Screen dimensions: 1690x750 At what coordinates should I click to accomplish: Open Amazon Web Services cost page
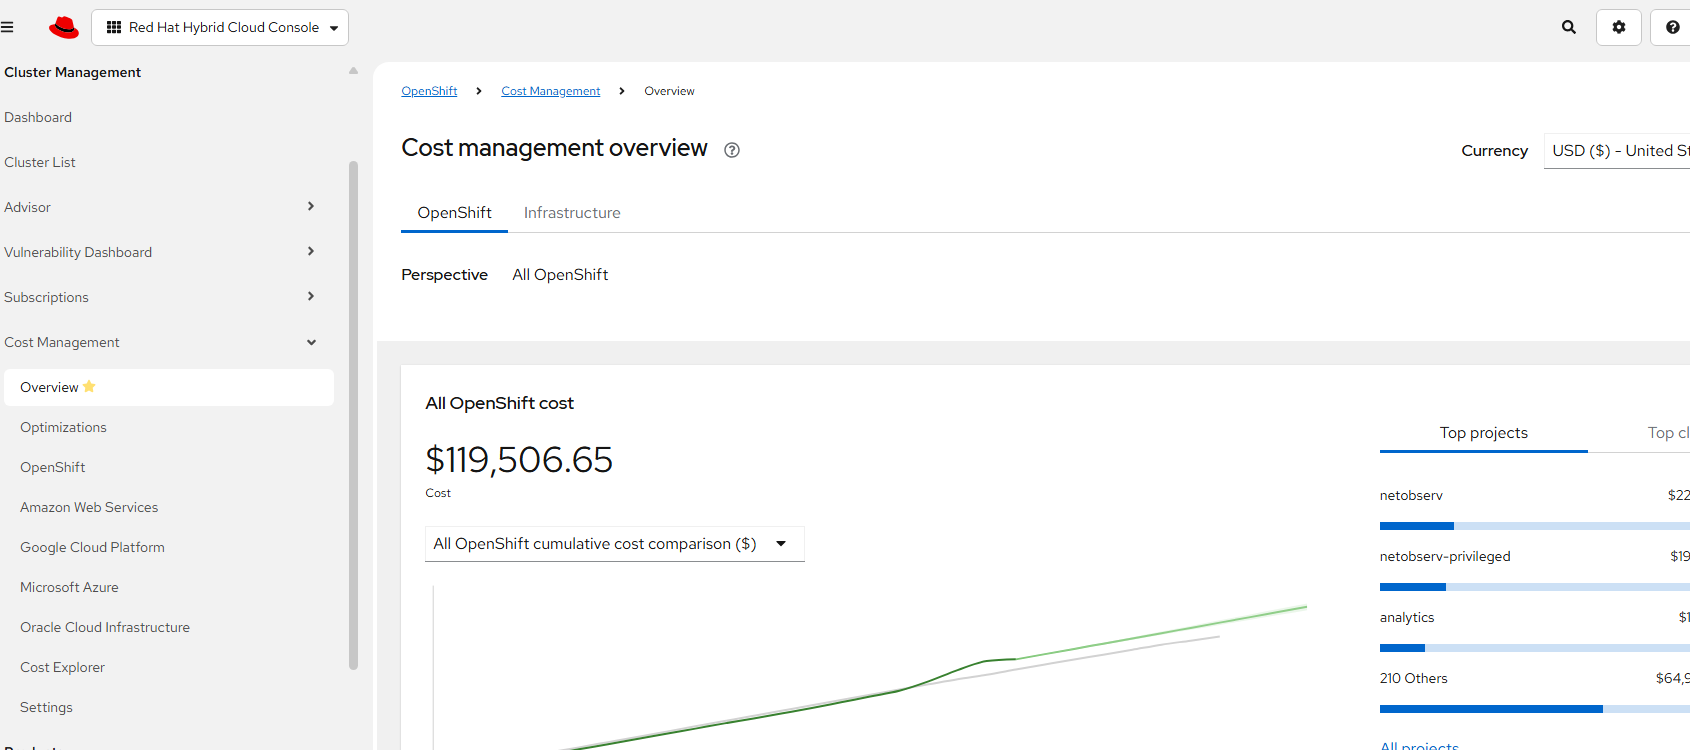[x=89, y=507]
